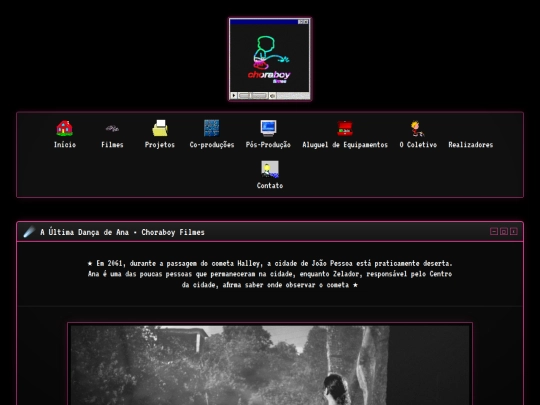
Task: Go to Pós-Produção label
Action: click(x=268, y=145)
